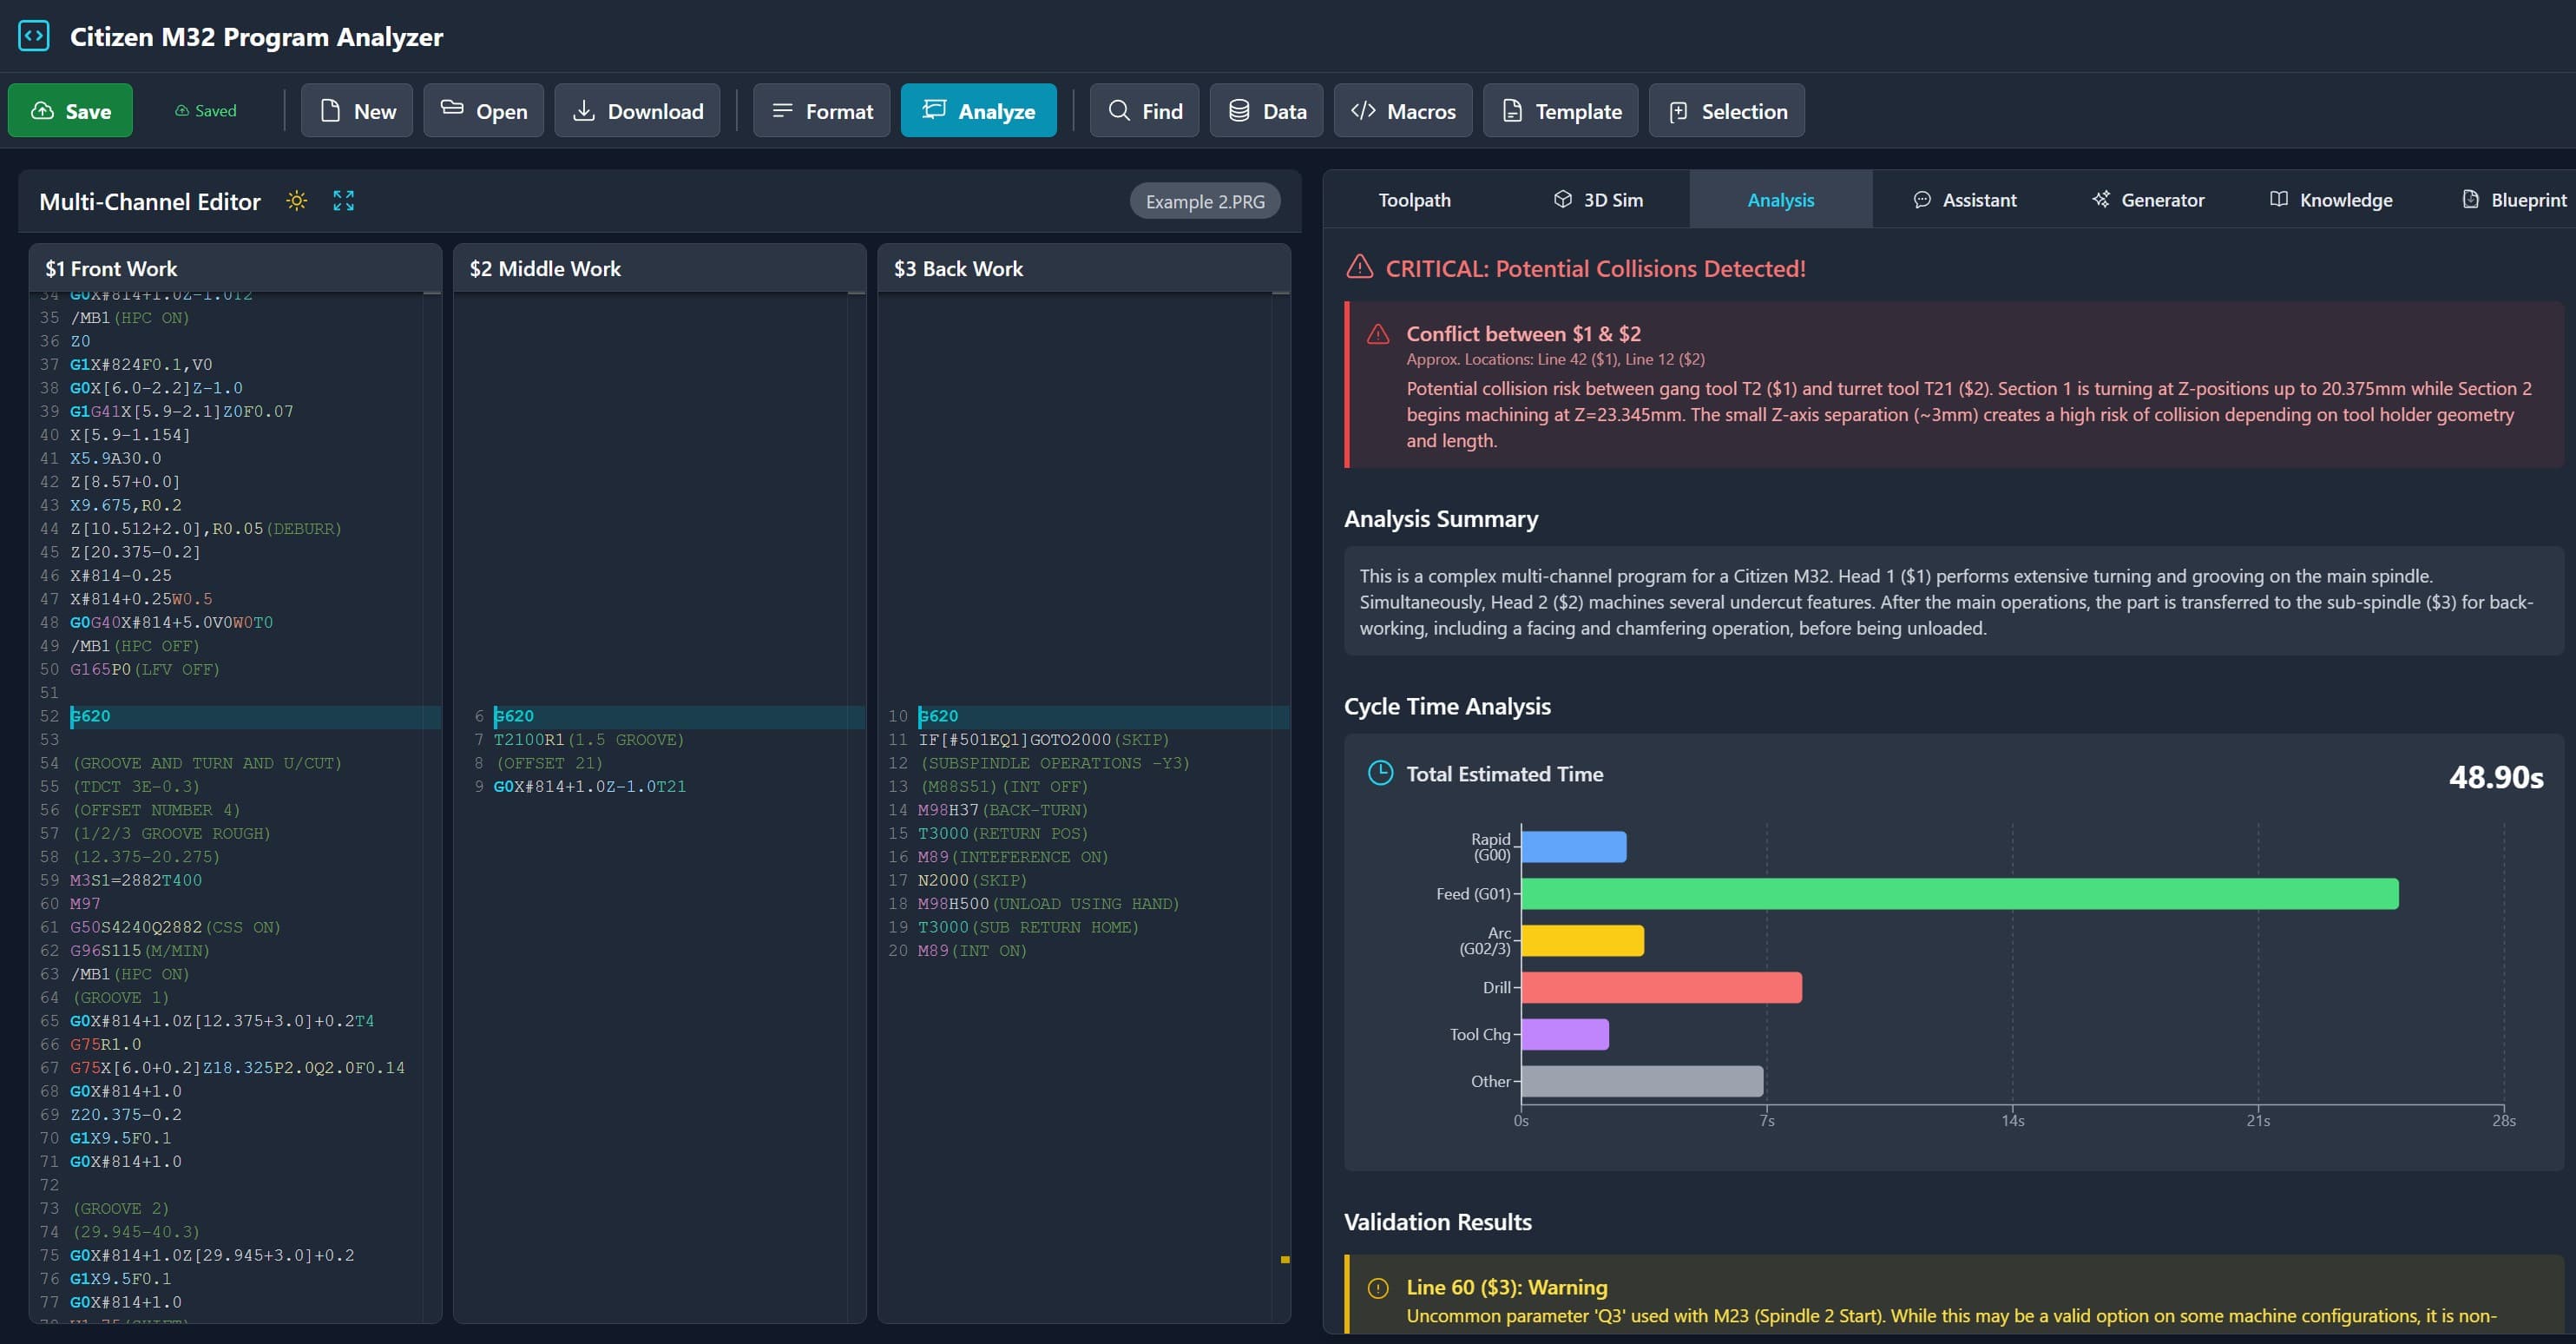This screenshot has height=1344, width=2576.
Task: Switch to the 3D Sim tab
Action: coord(1598,200)
